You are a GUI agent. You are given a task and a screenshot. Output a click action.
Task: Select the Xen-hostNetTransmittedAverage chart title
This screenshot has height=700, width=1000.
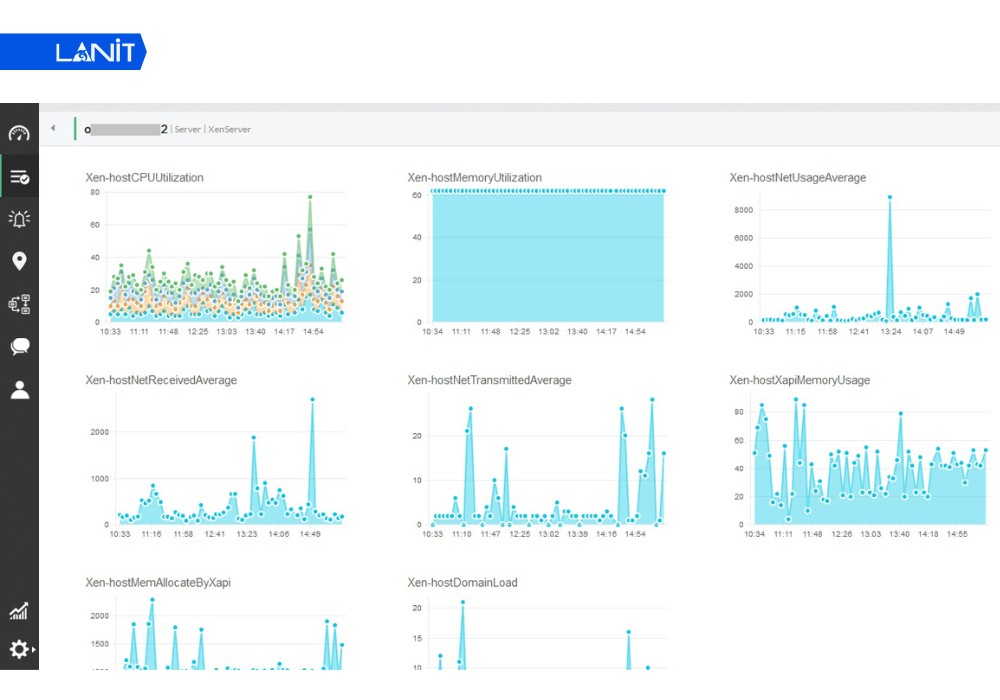coord(489,380)
